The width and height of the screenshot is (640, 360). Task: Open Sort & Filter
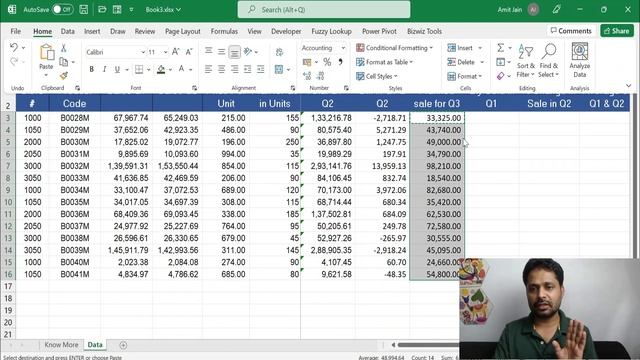click(x=526, y=61)
